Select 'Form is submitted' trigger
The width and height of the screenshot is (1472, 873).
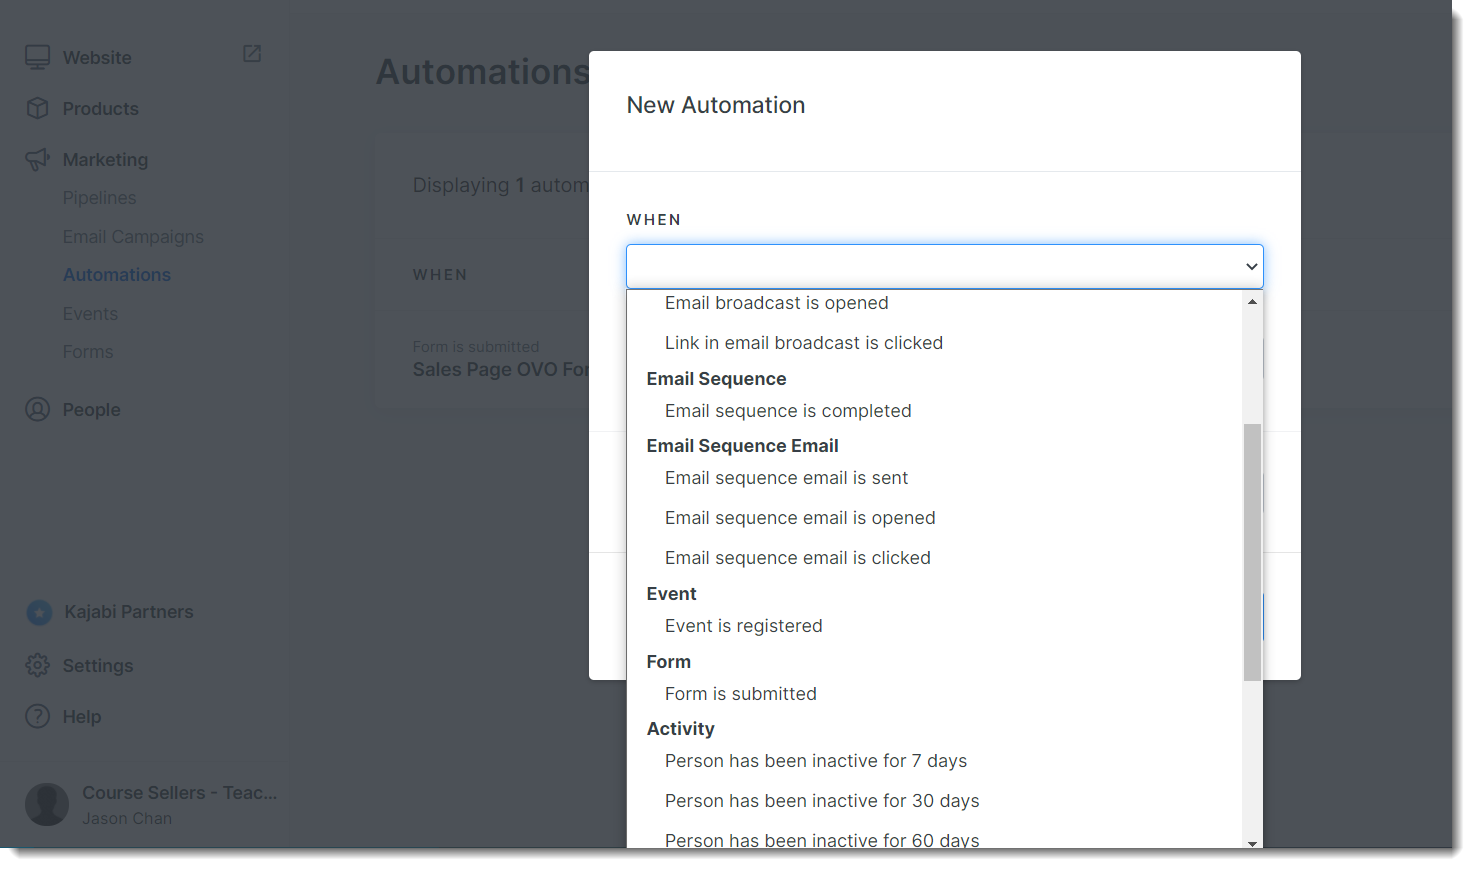pos(741,694)
